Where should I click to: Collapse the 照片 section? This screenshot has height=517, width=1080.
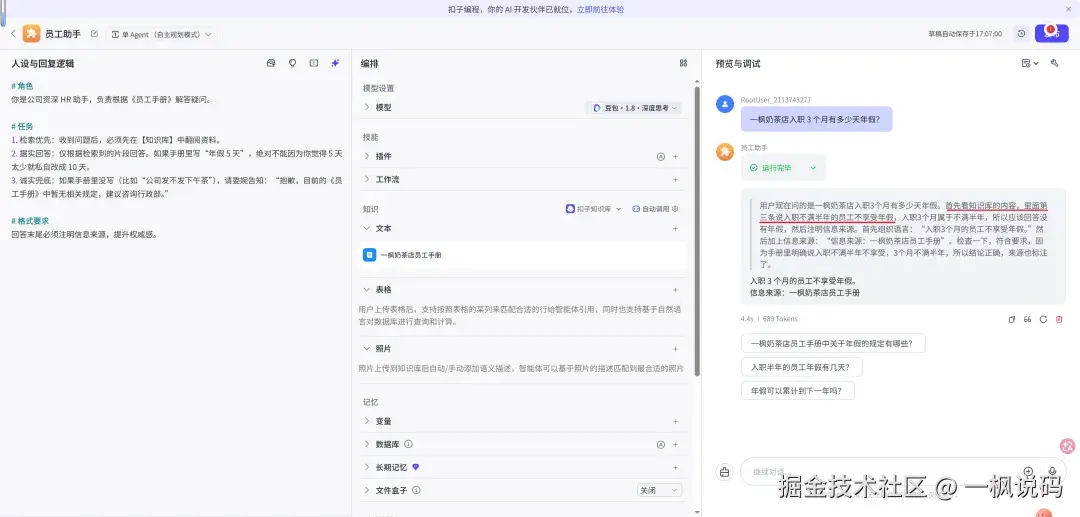tap(367, 350)
